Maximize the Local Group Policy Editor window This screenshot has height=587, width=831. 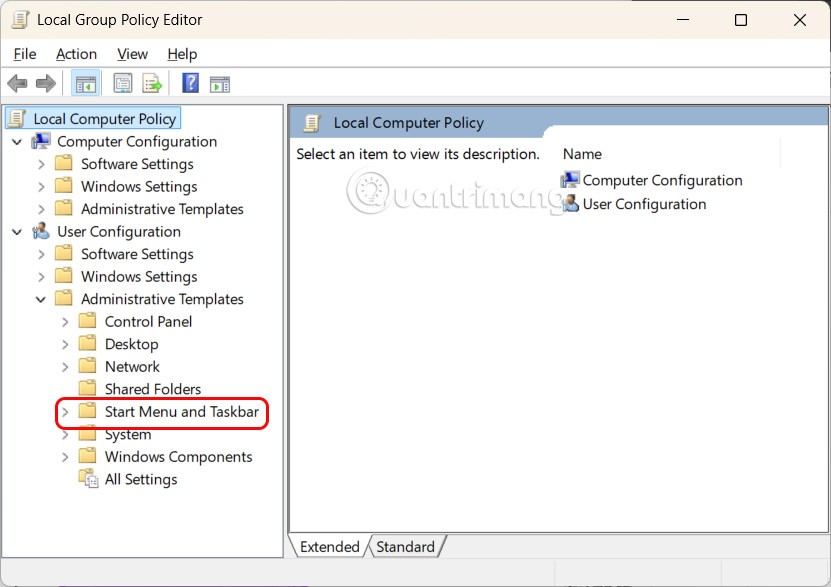pyautogui.click(x=741, y=20)
